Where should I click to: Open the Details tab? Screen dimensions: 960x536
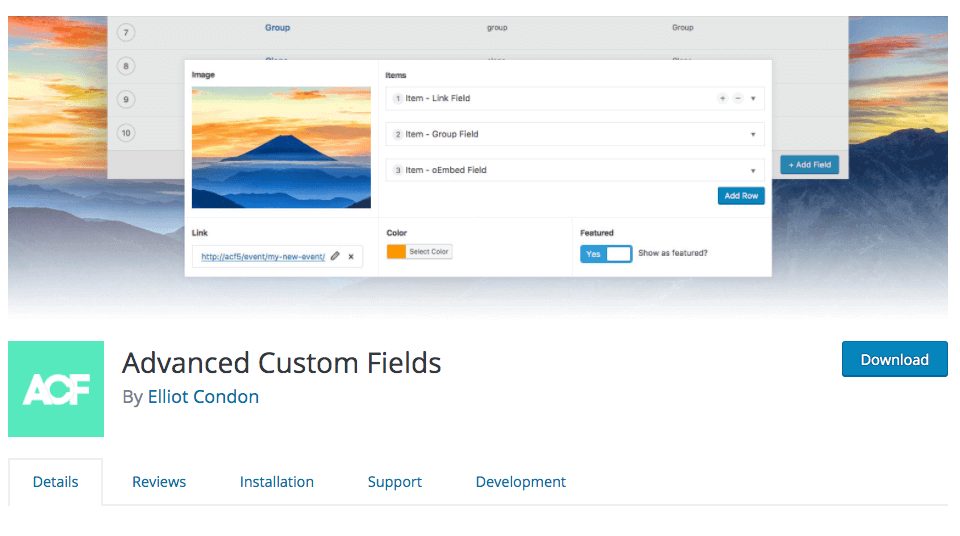click(x=55, y=482)
